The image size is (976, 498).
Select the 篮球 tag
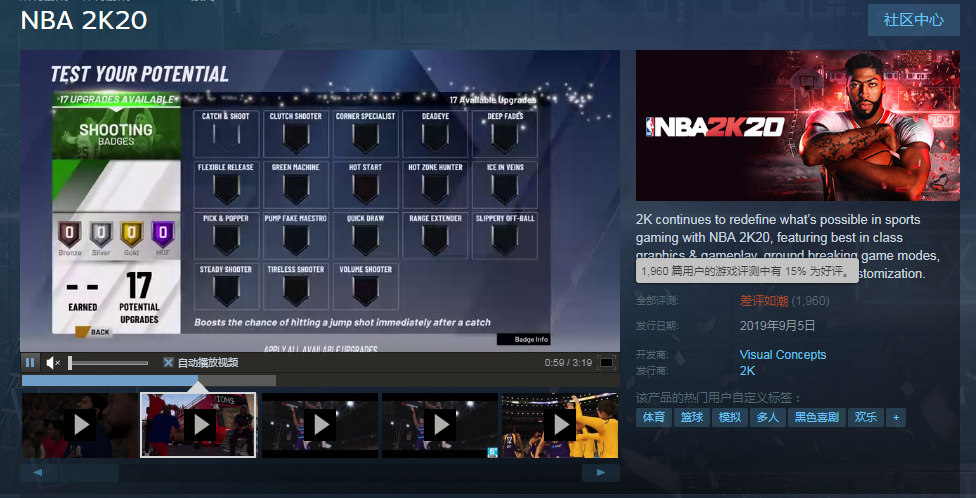(x=692, y=417)
